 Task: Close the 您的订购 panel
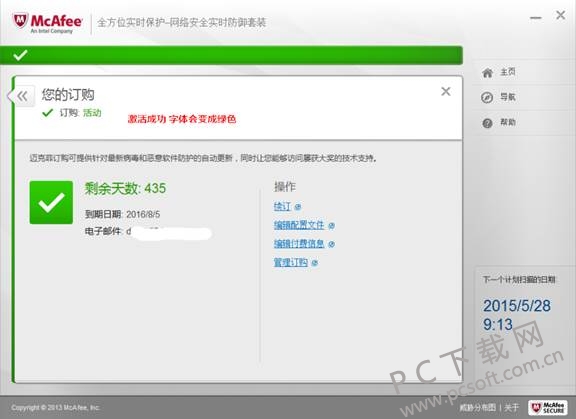446,91
